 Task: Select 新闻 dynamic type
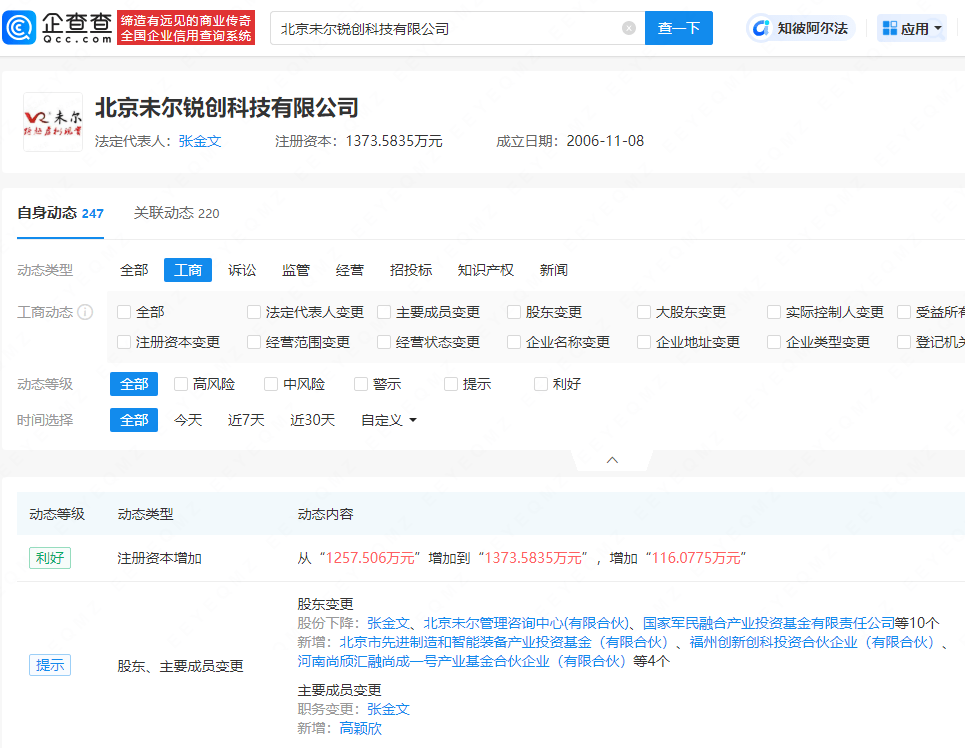pyautogui.click(x=553, y=270)
